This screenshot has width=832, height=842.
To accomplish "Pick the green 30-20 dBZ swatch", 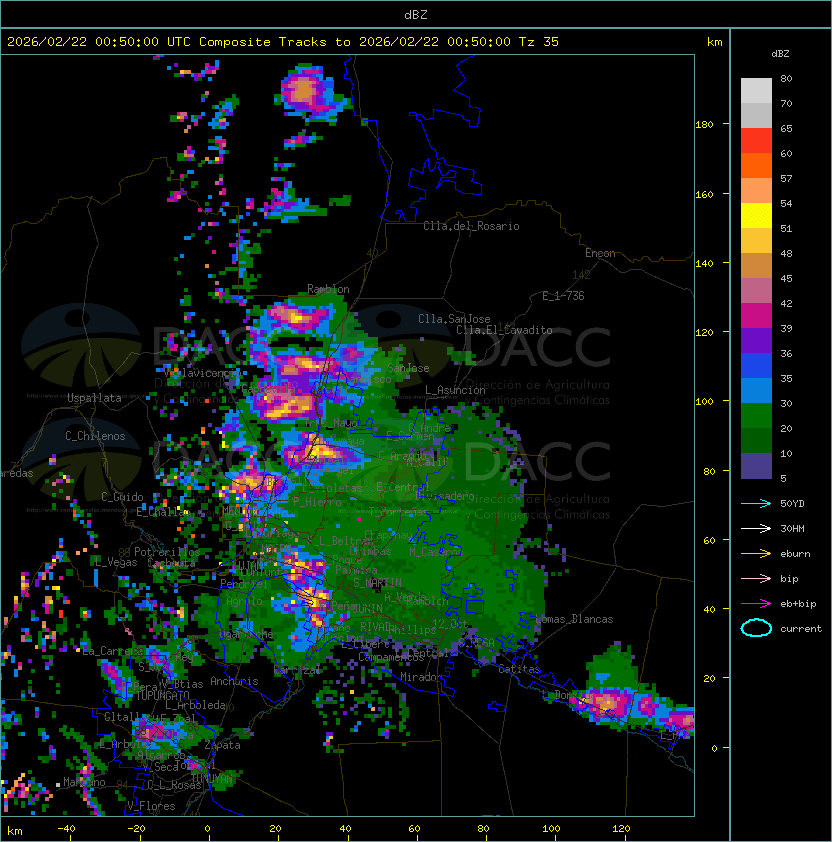I will (756, 416).
